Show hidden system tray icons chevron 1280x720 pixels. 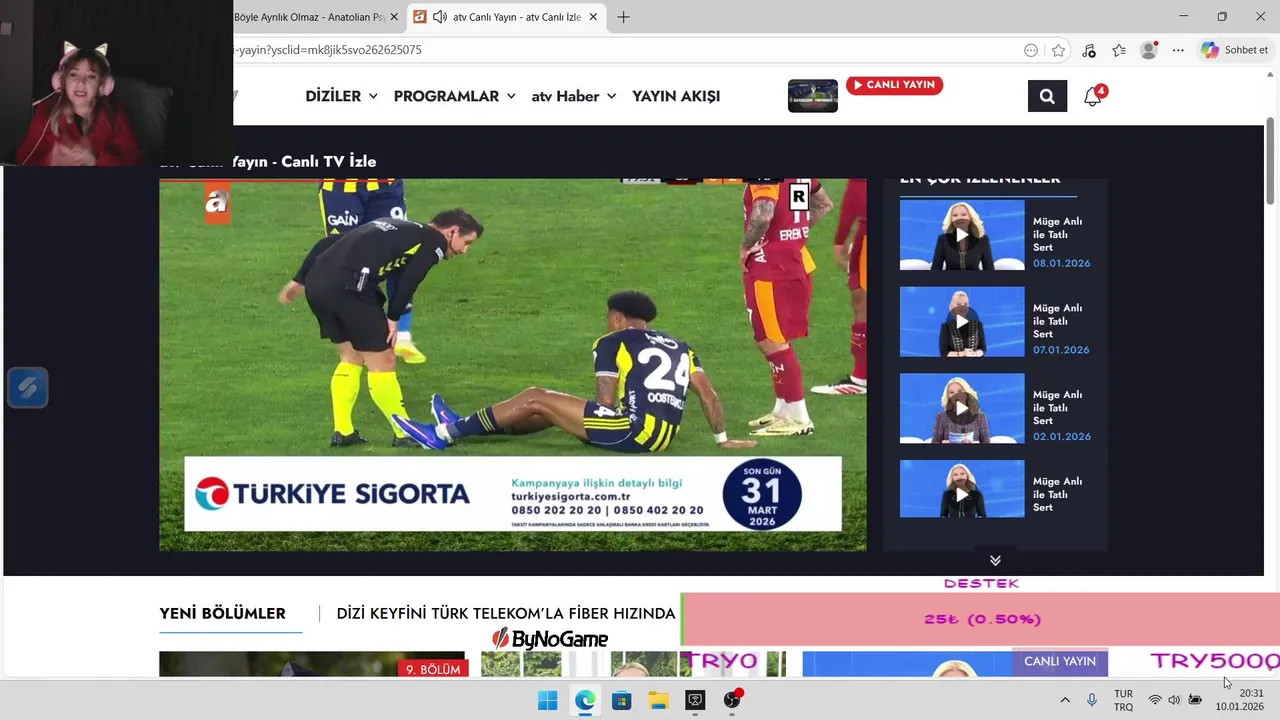1065,700
